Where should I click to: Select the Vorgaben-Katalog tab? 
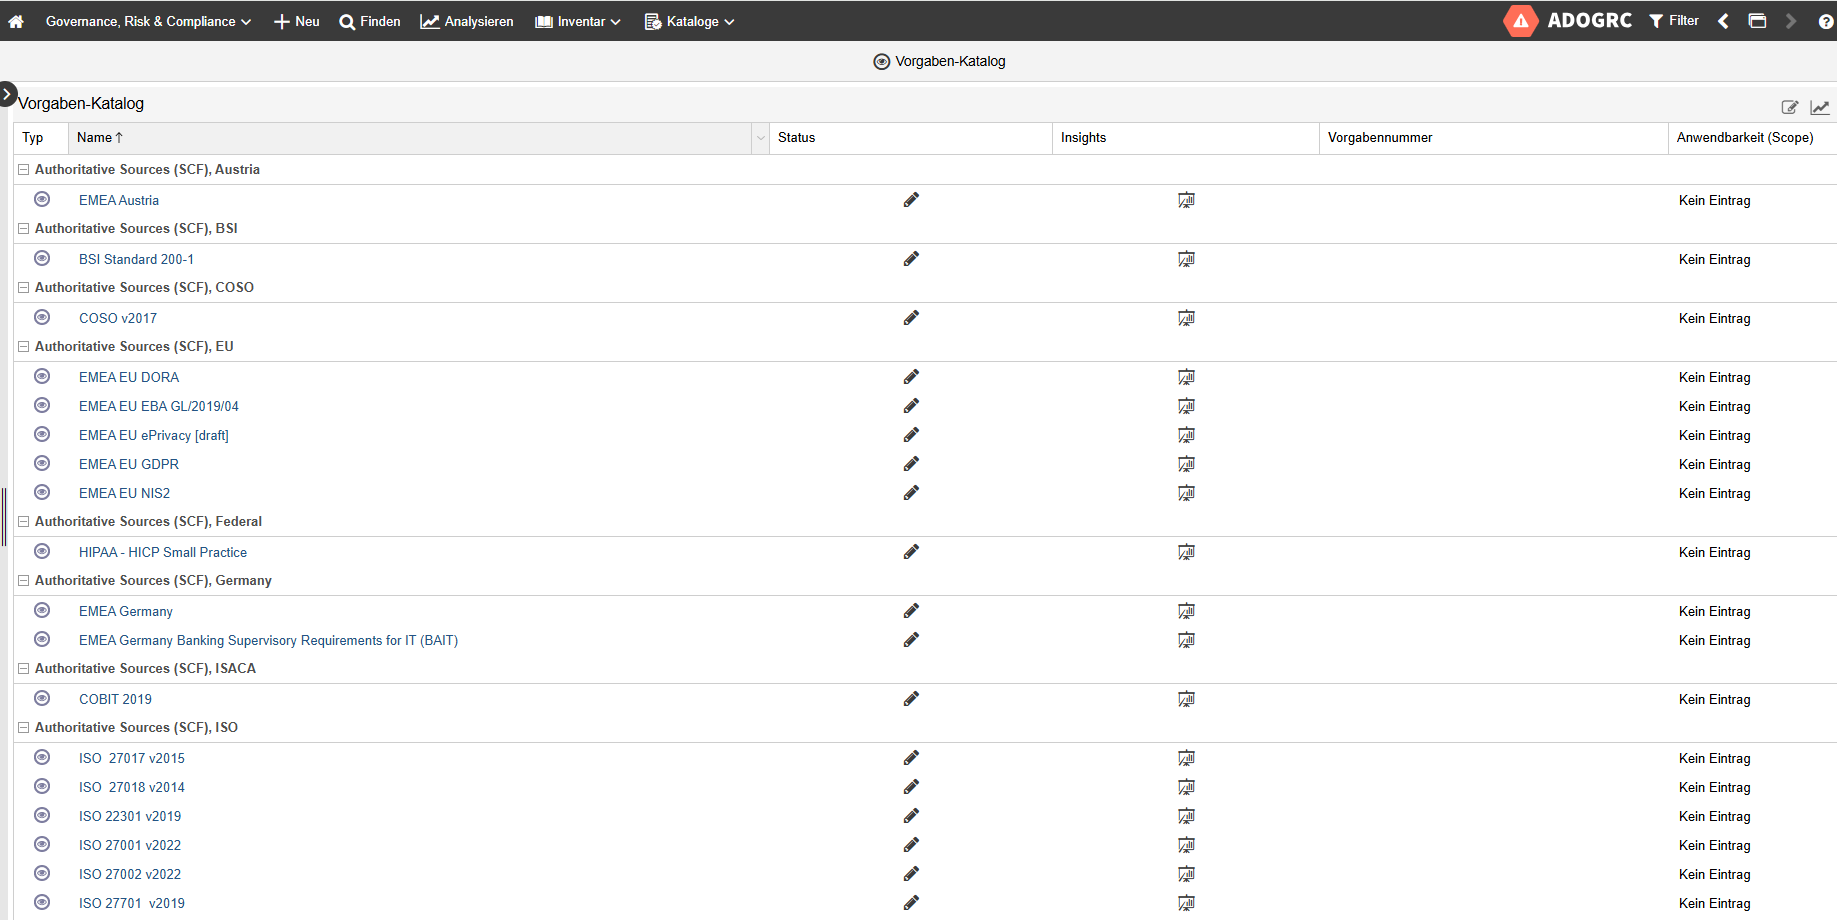939,61
